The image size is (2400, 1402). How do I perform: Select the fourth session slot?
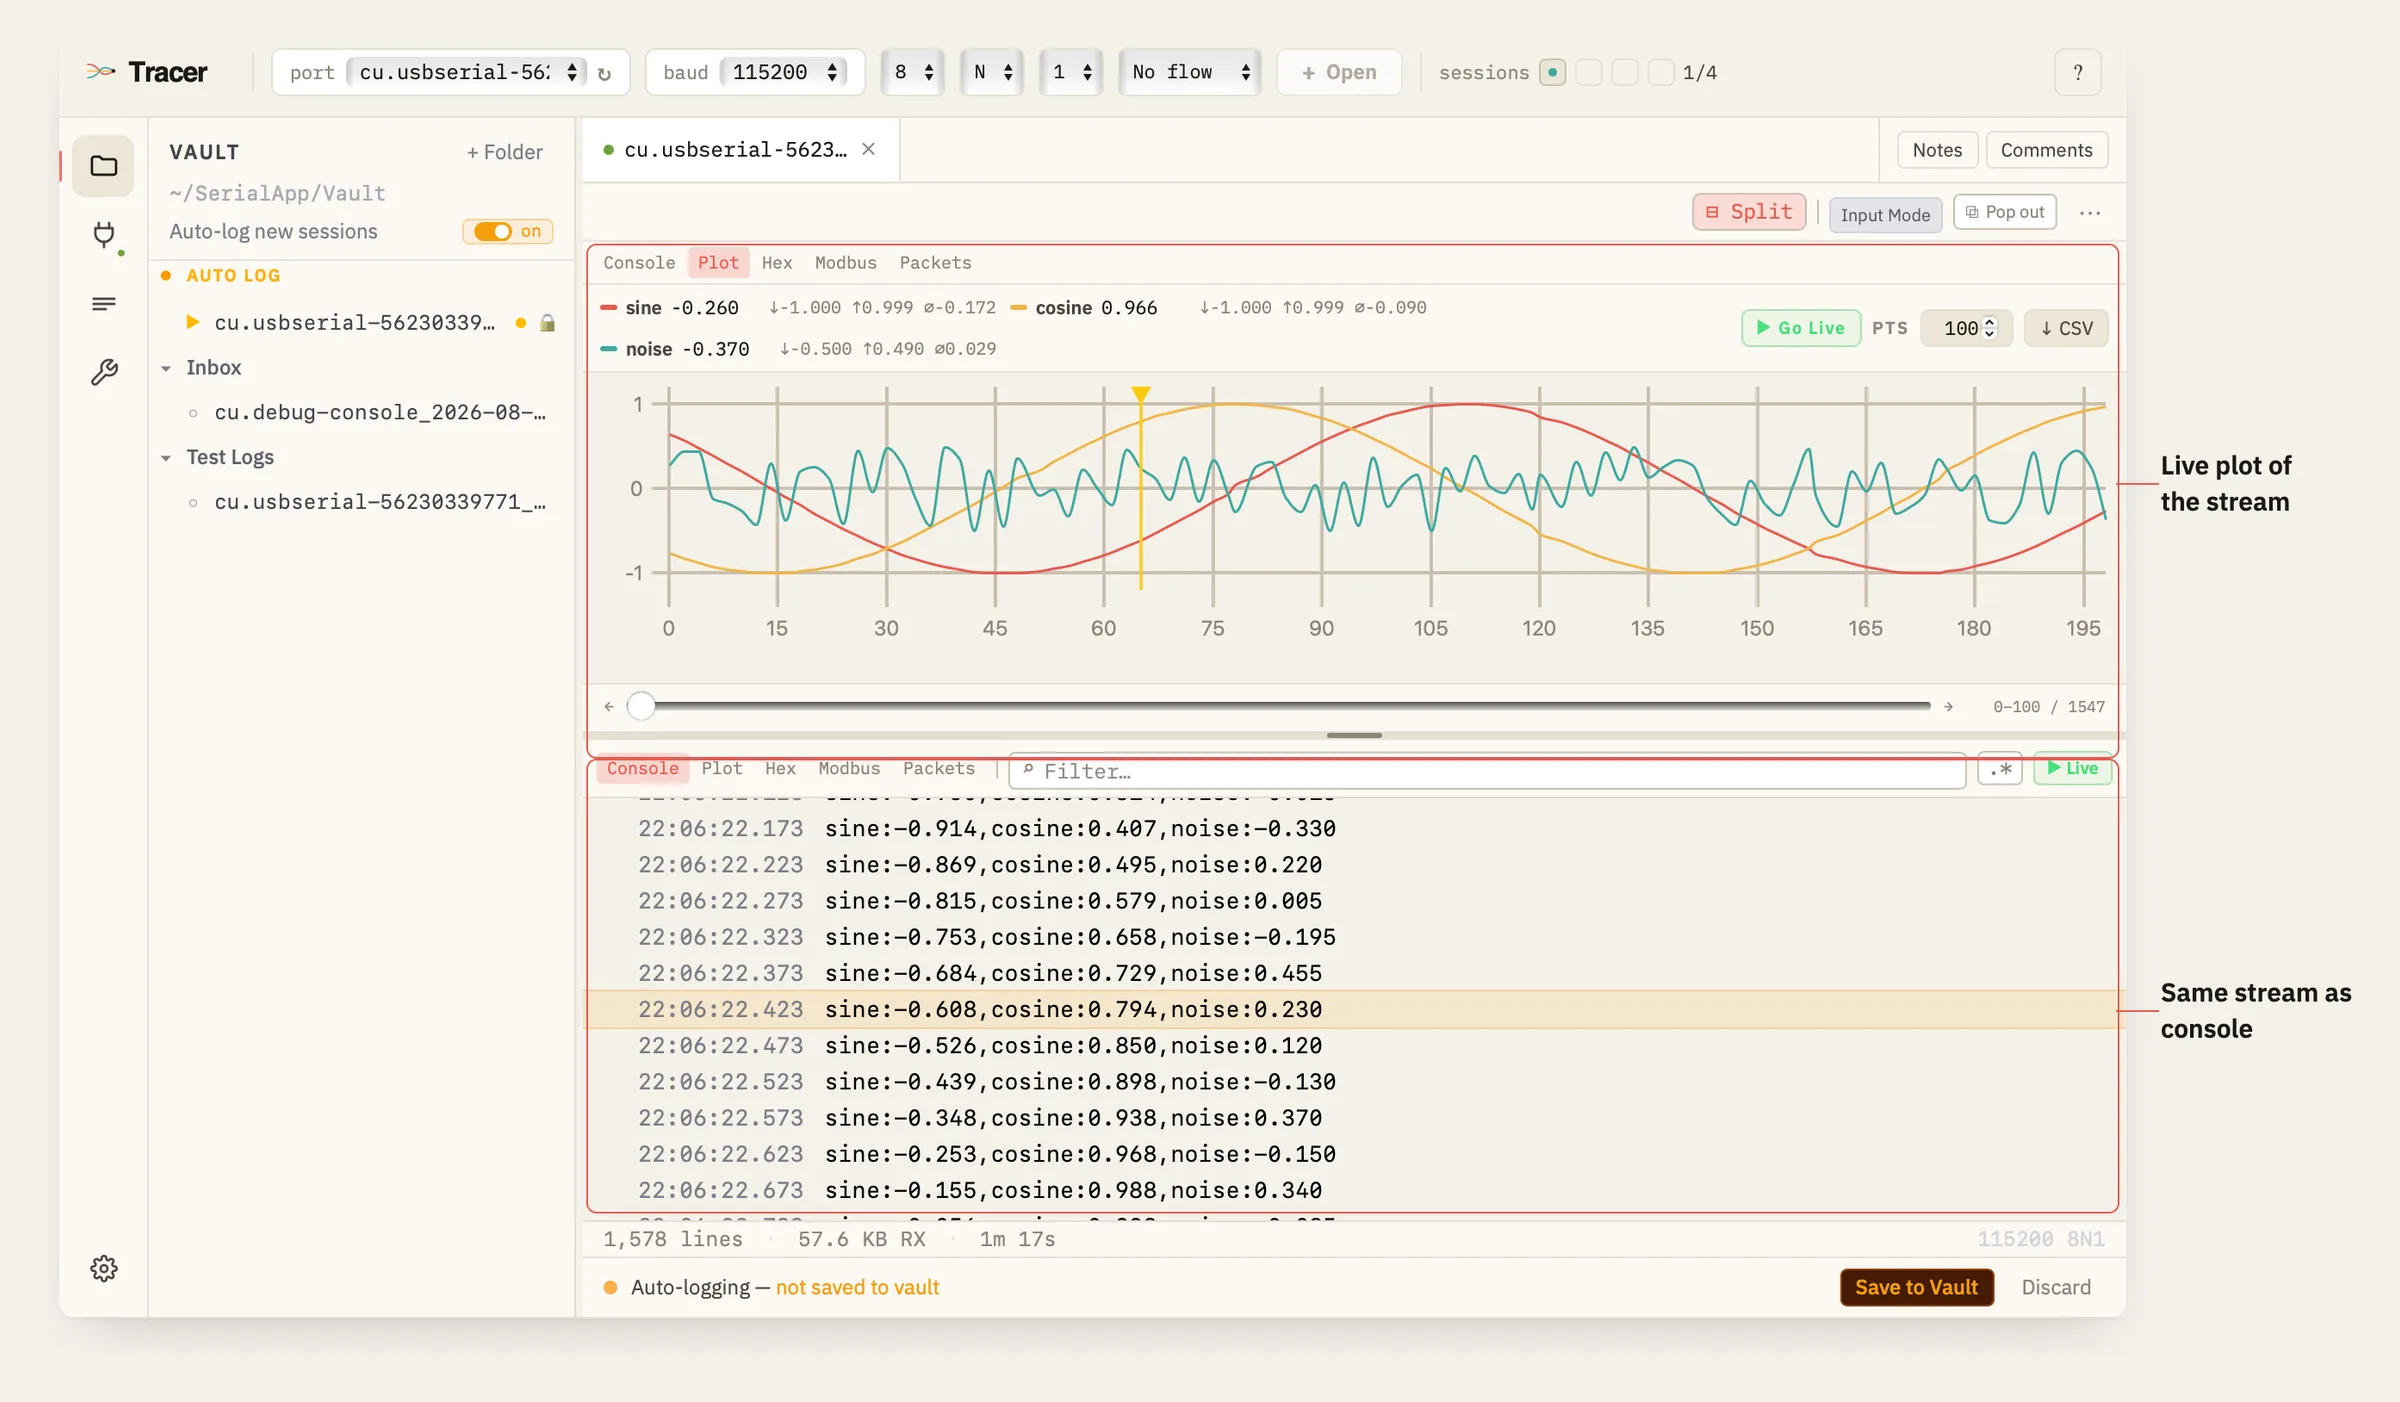pyautogui.click(x=1660, y=72)
